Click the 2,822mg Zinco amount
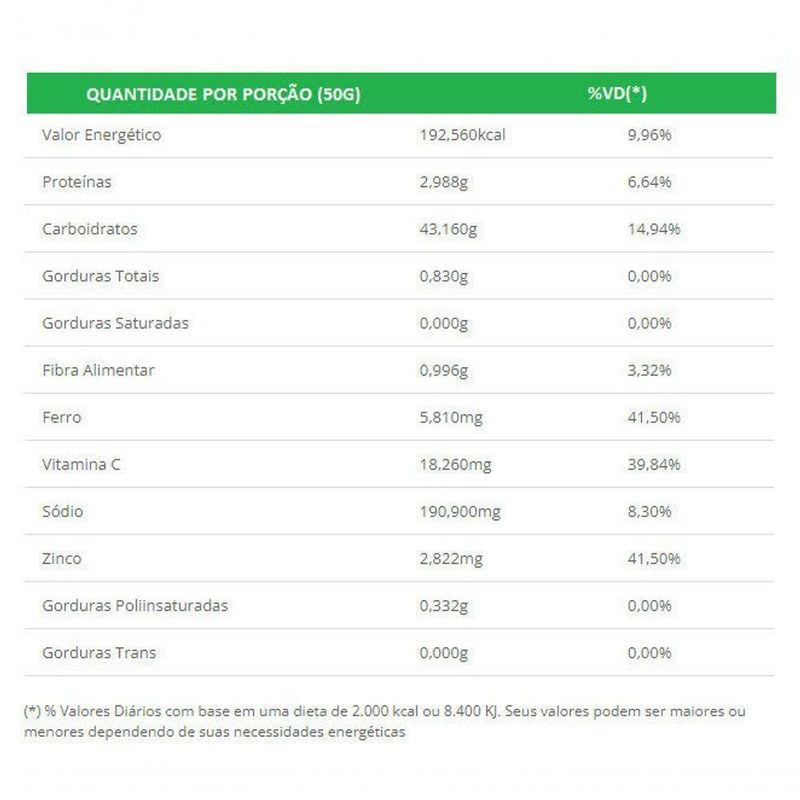This screenshot has height=800, width=800. click(x=451, y=559)
